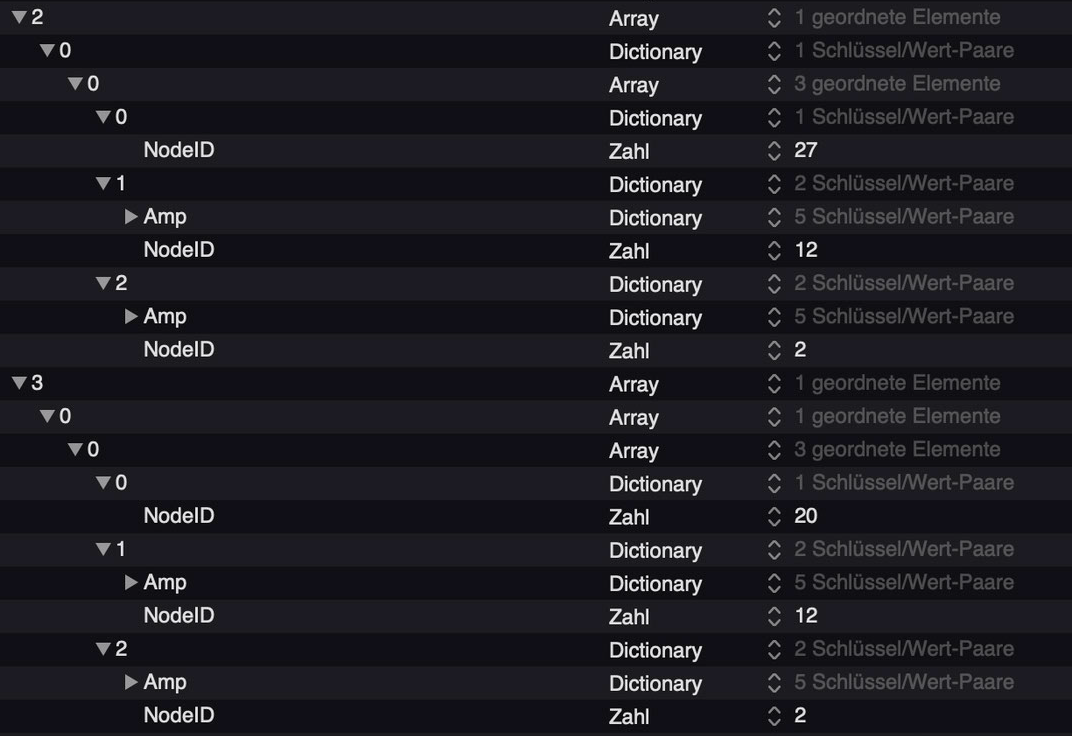Expand the last Amp dictionary at bottom
Viewport: 1072px width, 736px height.
tap(131, 682)
